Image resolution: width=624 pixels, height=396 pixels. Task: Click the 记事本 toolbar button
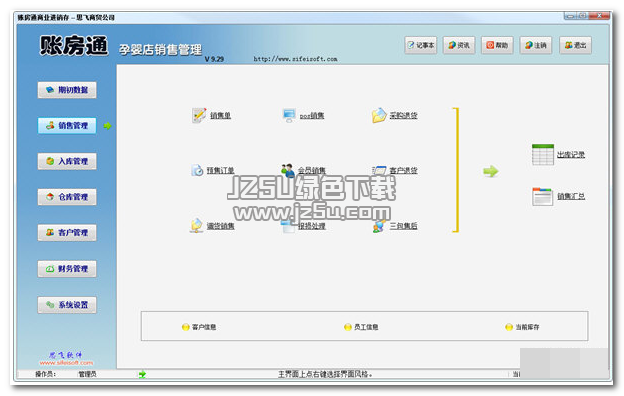tap(421, 45)
